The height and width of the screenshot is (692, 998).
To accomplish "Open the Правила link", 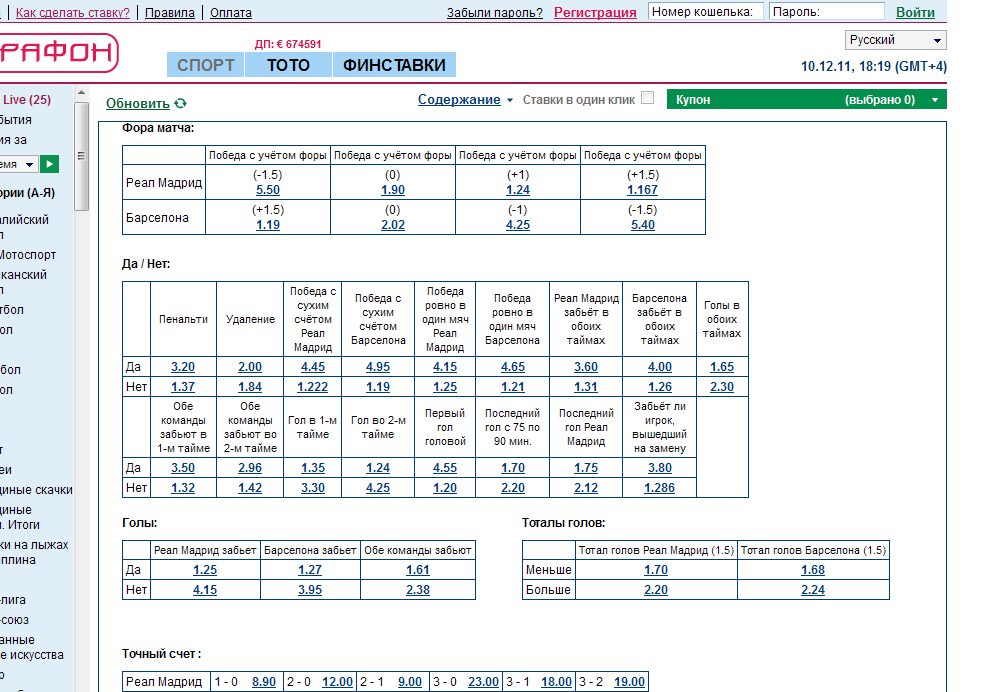I will pos(170,13).
